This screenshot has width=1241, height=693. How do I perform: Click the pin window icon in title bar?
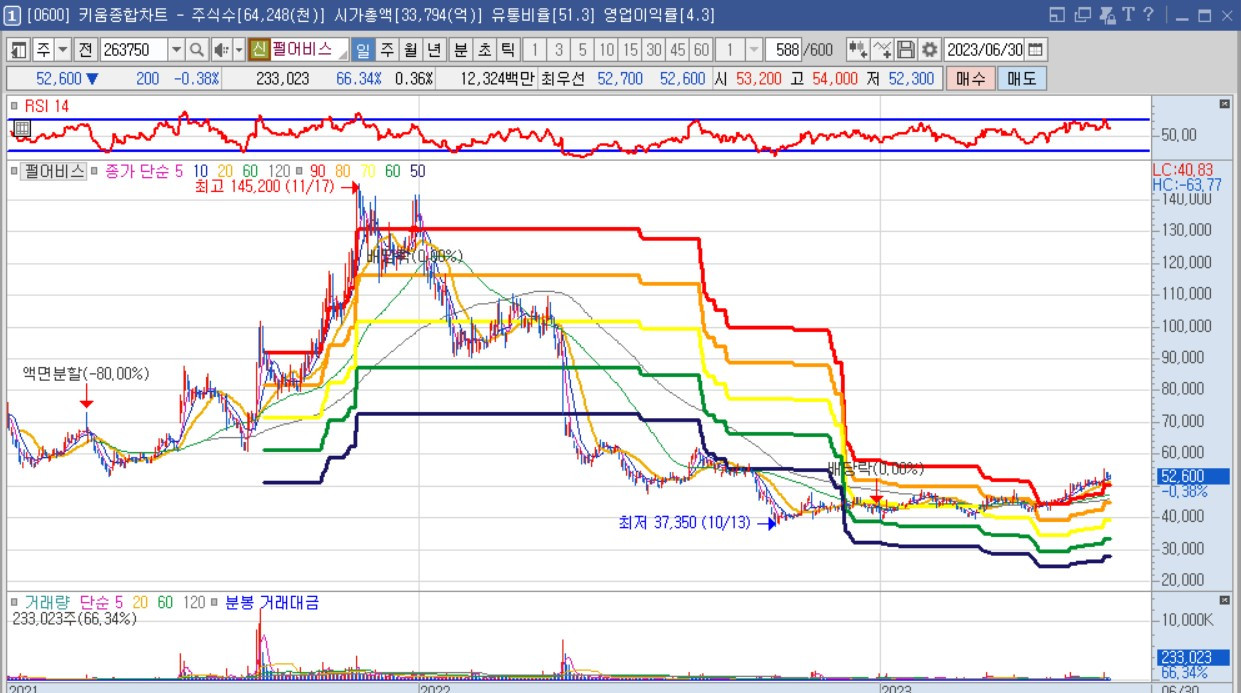pyautogui.click(x=1106, y=15)
